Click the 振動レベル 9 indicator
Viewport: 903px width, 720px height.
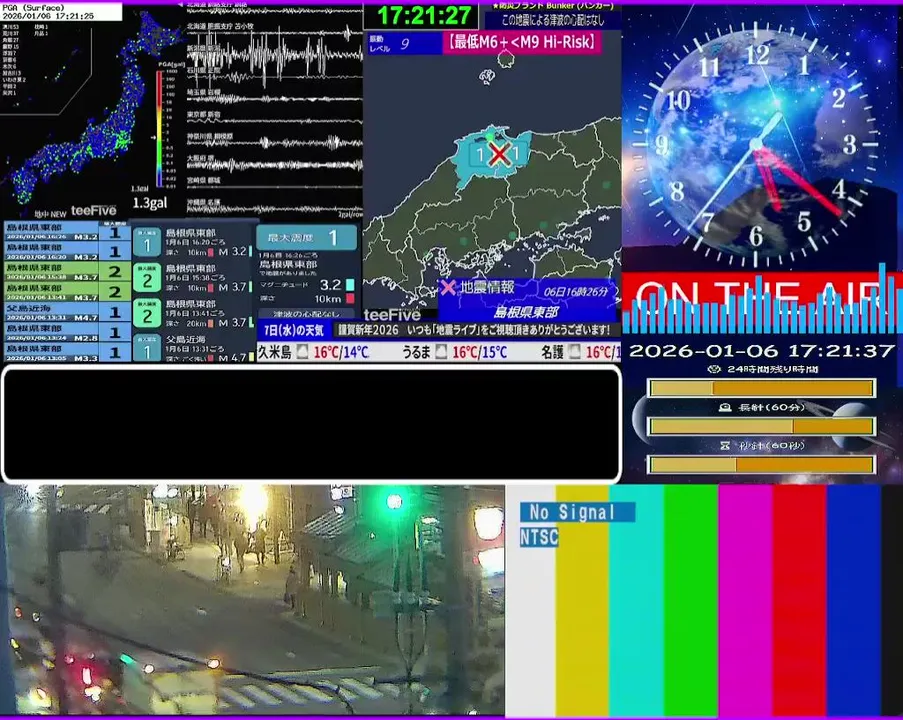point(405,43)
